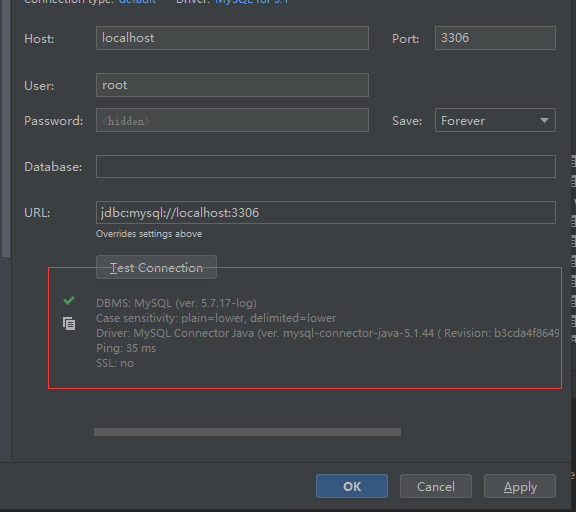Image resolution: width=576 pixels, height=512 pixels.
Task: Click the left panel vertical scrollbar
Action: tap(6, 129)
